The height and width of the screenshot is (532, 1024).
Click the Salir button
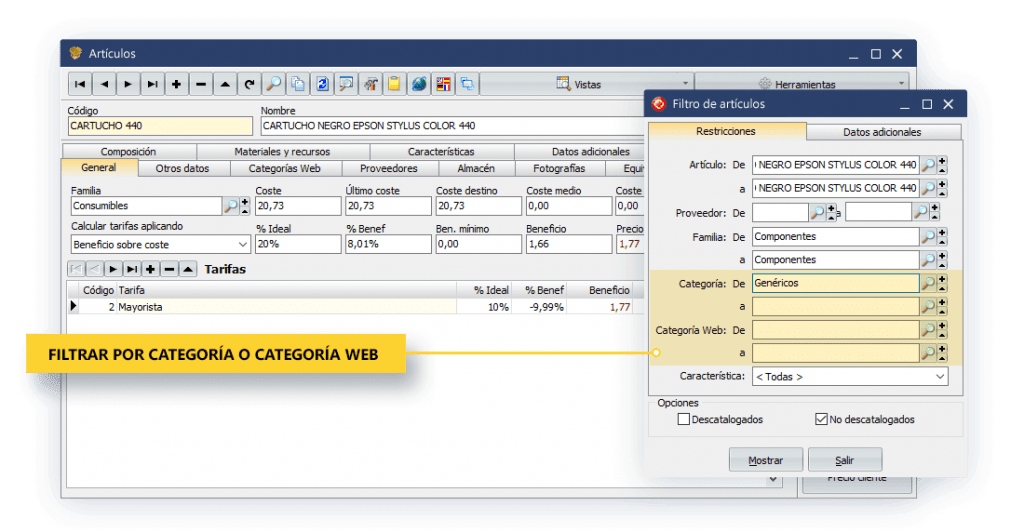tap(845, 461)
